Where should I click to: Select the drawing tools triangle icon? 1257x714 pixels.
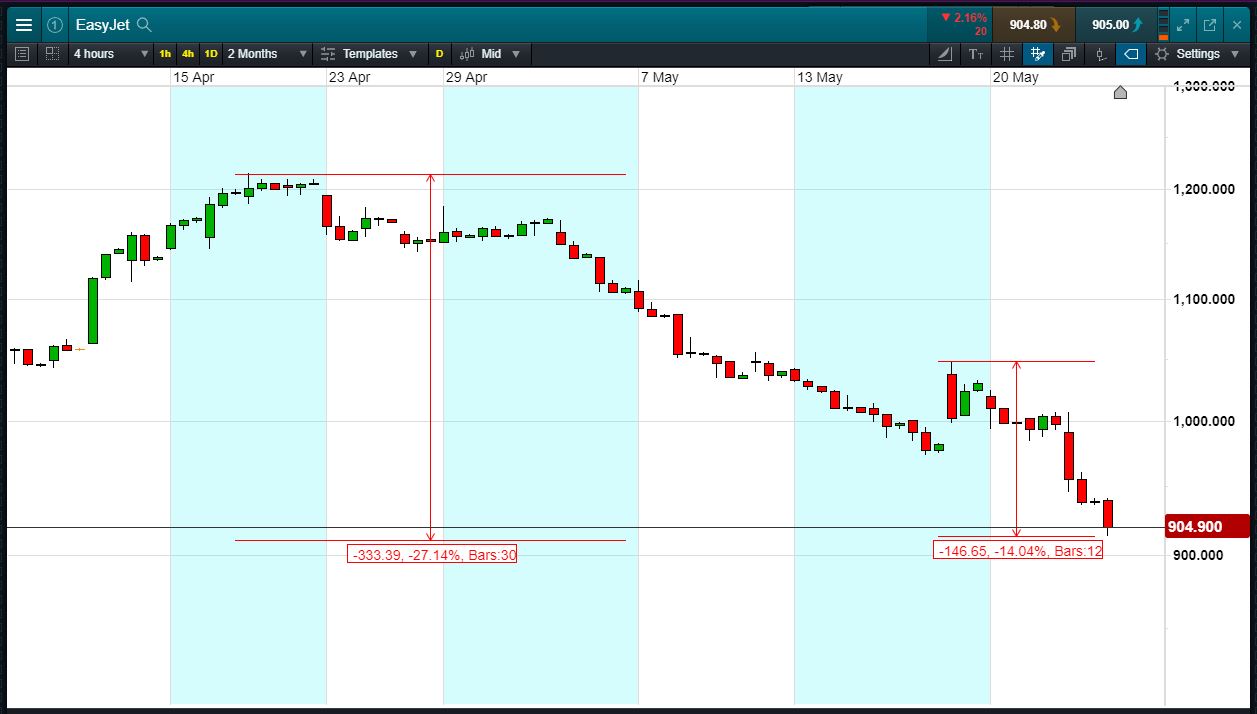click(x=947, y=54)
